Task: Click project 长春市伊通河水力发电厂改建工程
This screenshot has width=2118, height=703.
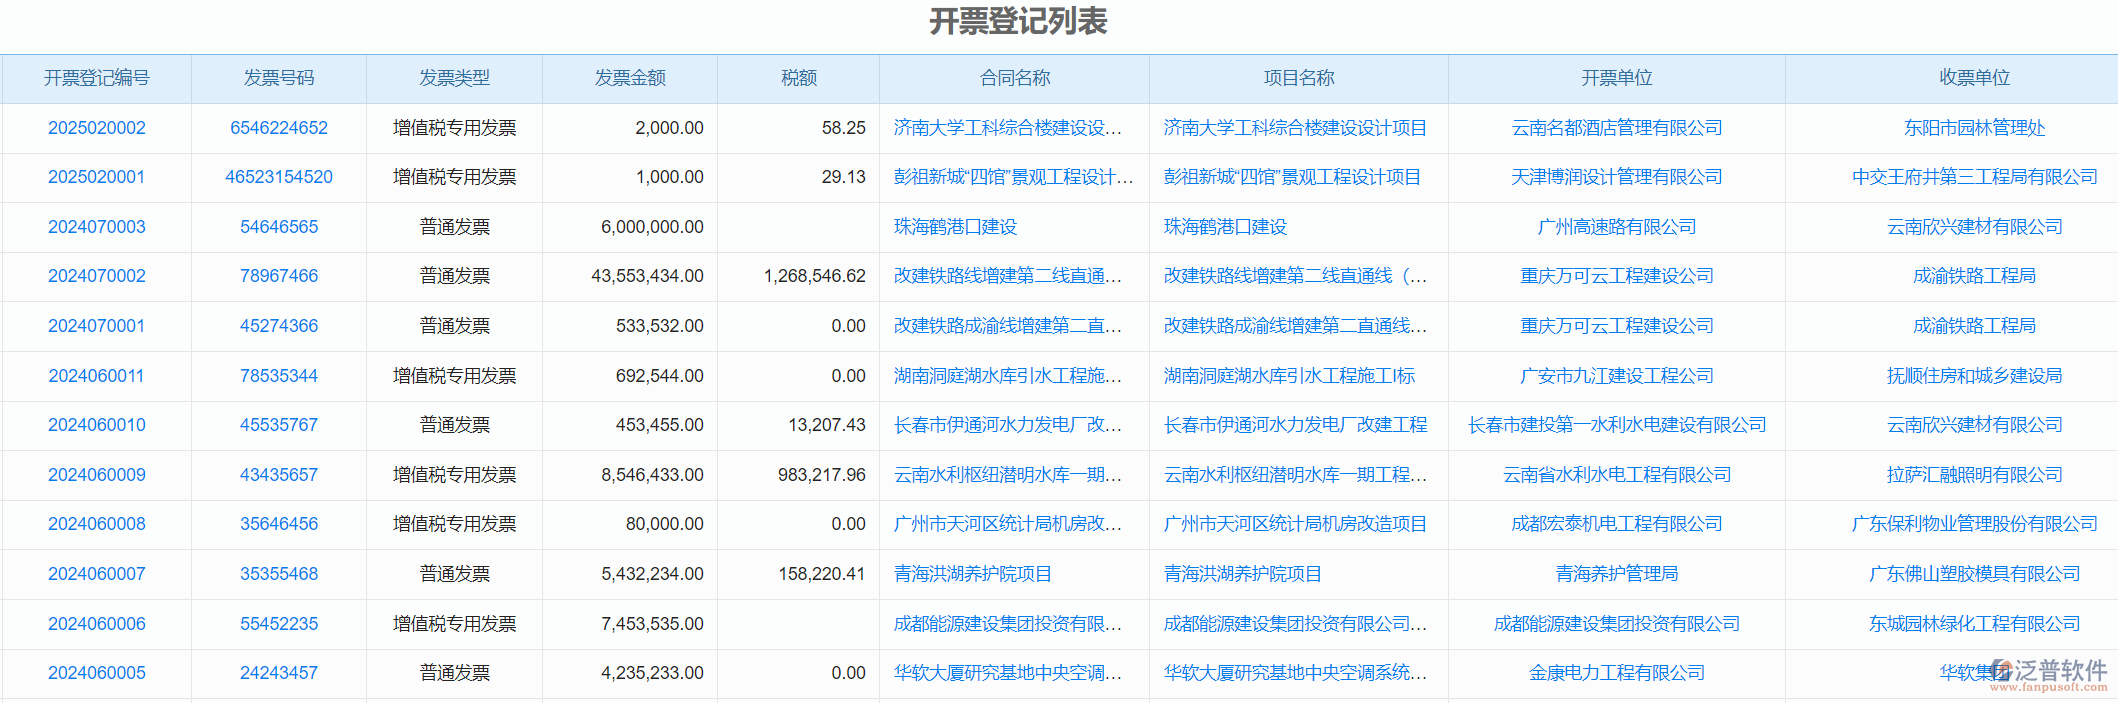Action: pos(1295,425)
